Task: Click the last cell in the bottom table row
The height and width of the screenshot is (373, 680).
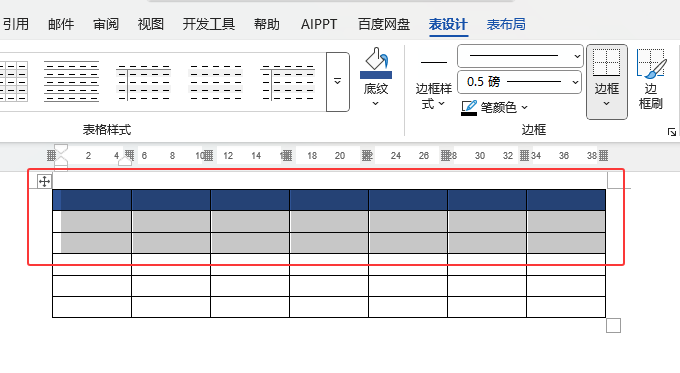Action: pyautogui.click(x=566, y=307)
